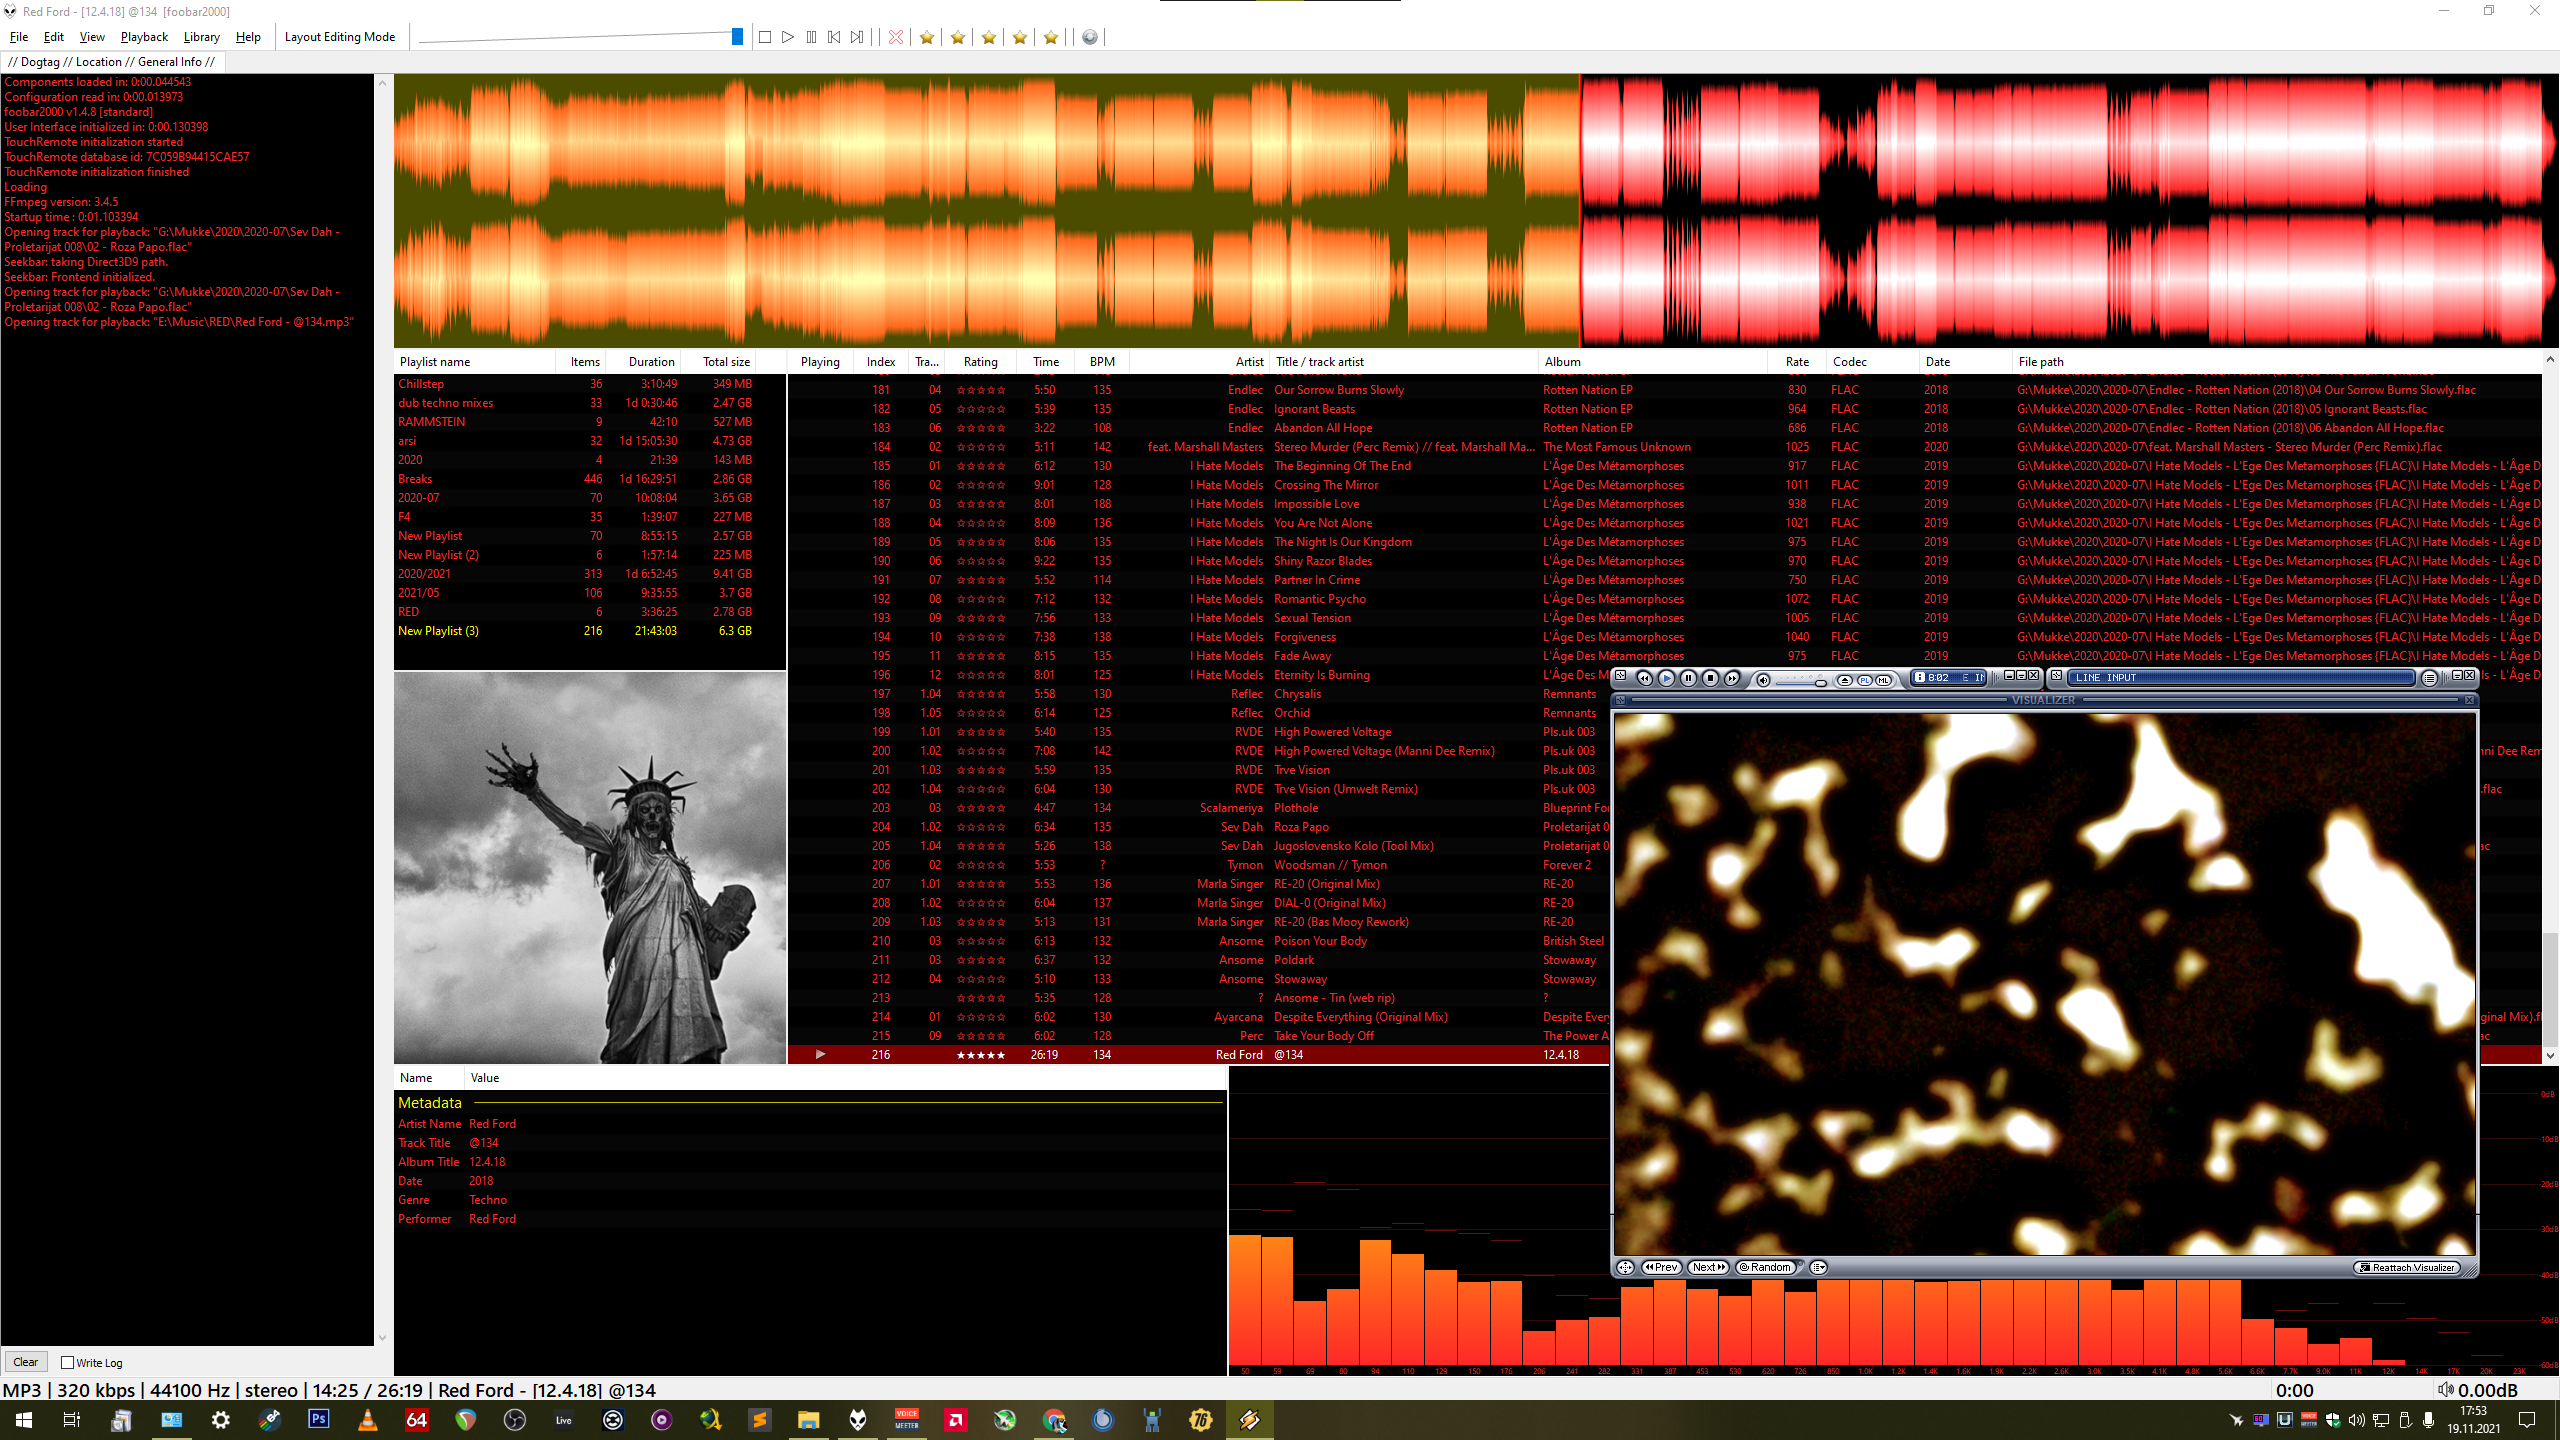Close the VISUALIZER panel

[x=2469, y=700]
